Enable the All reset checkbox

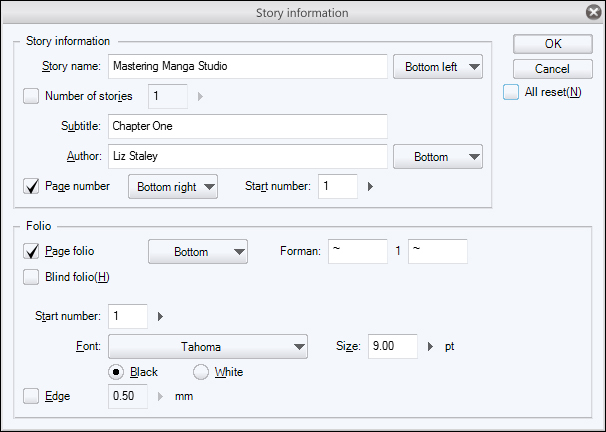pos(511,92)
